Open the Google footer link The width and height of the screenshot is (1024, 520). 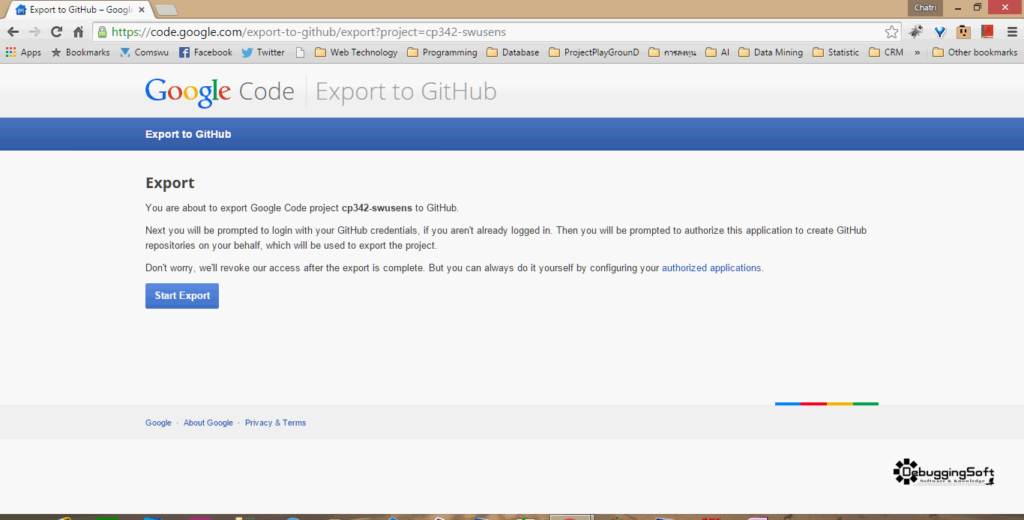click(158, 423)
